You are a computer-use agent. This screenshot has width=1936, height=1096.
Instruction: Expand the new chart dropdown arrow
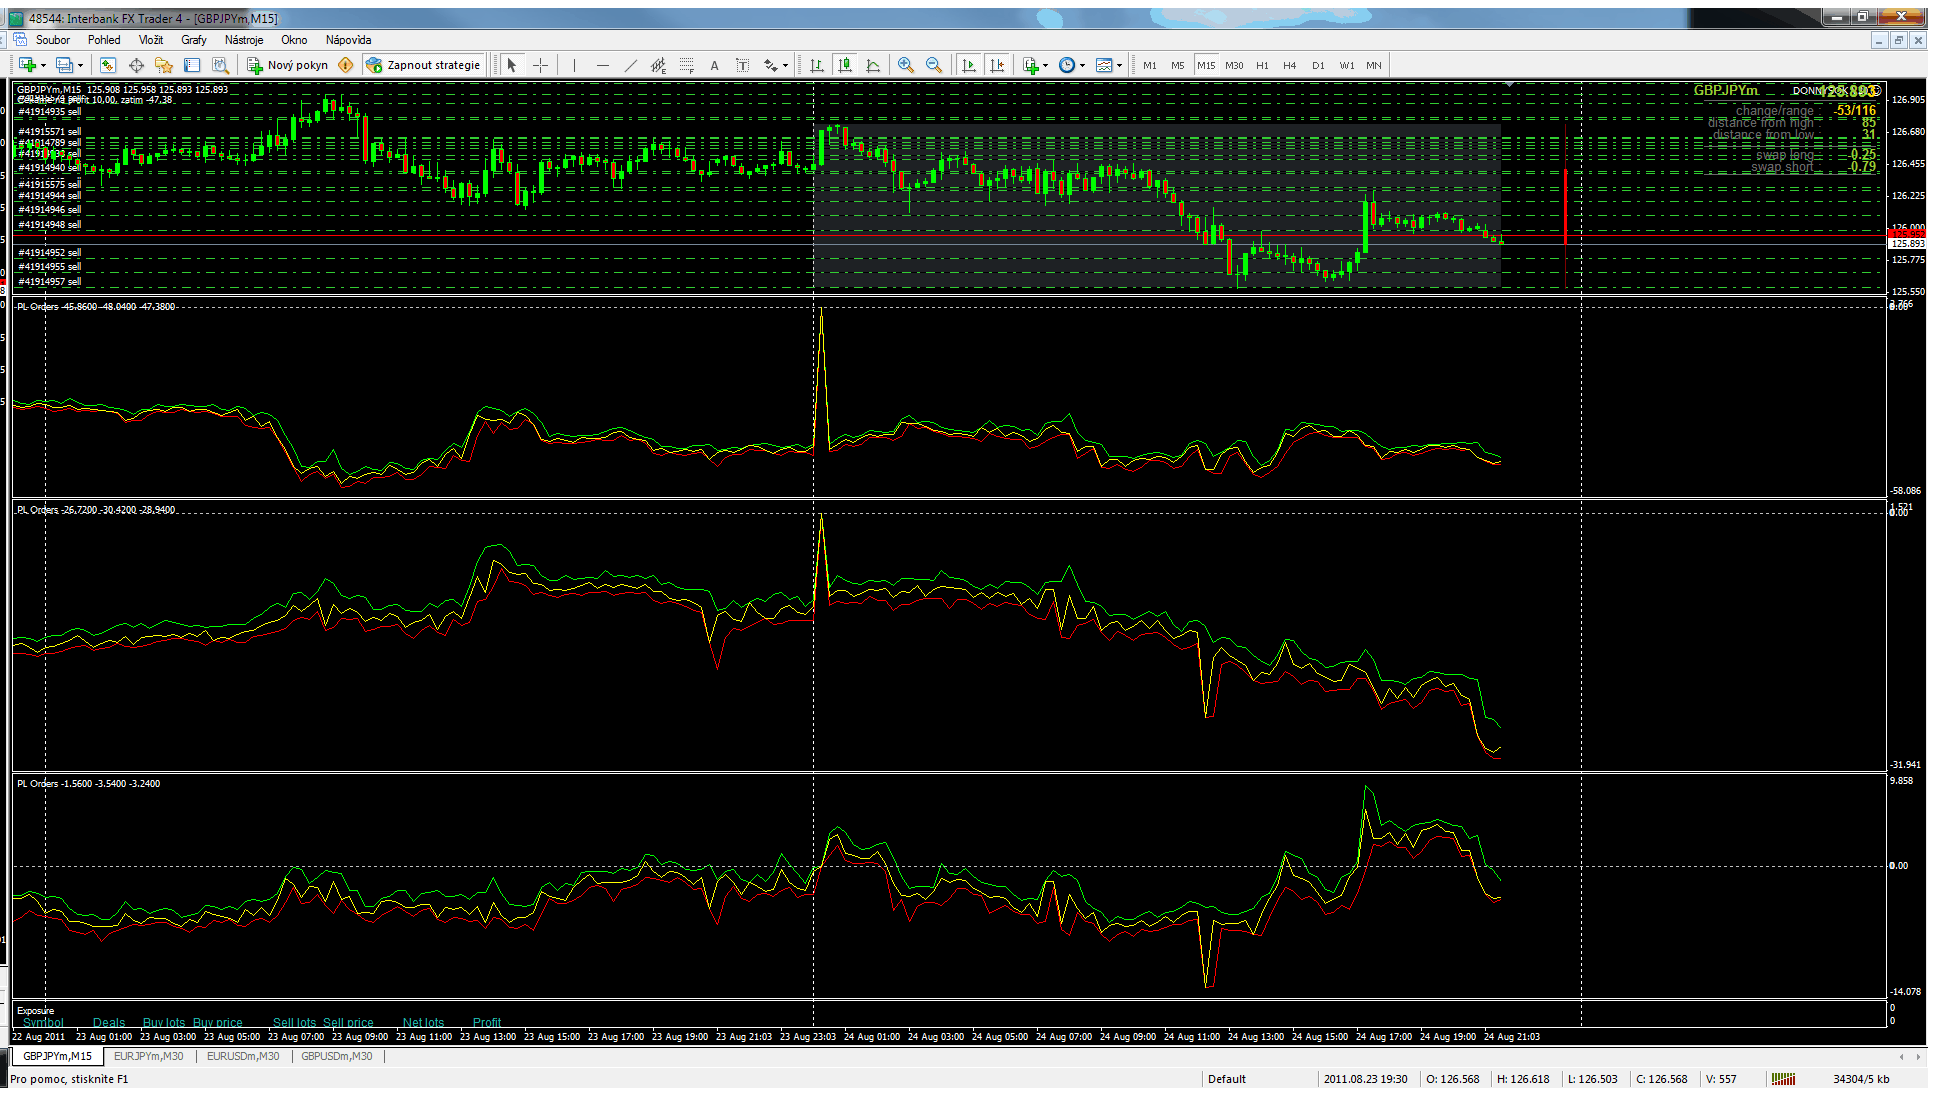(x=43, y=65)
